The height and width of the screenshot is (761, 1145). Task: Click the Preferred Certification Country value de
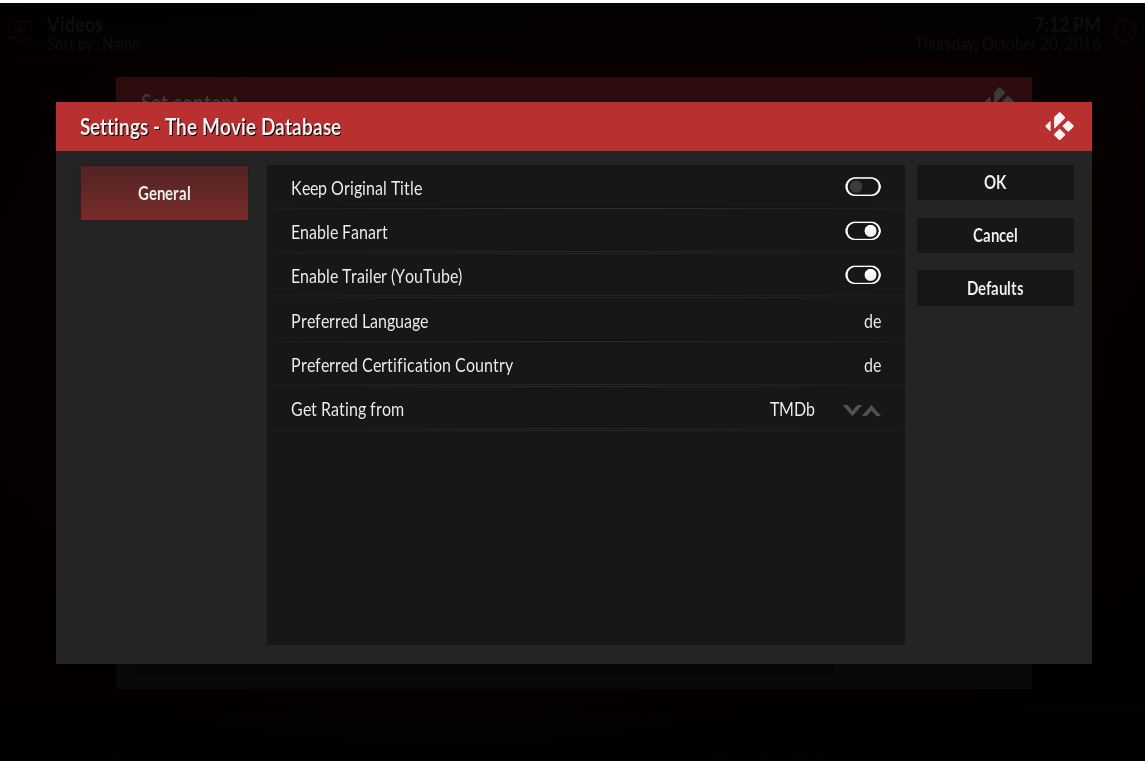pos(872,365)
